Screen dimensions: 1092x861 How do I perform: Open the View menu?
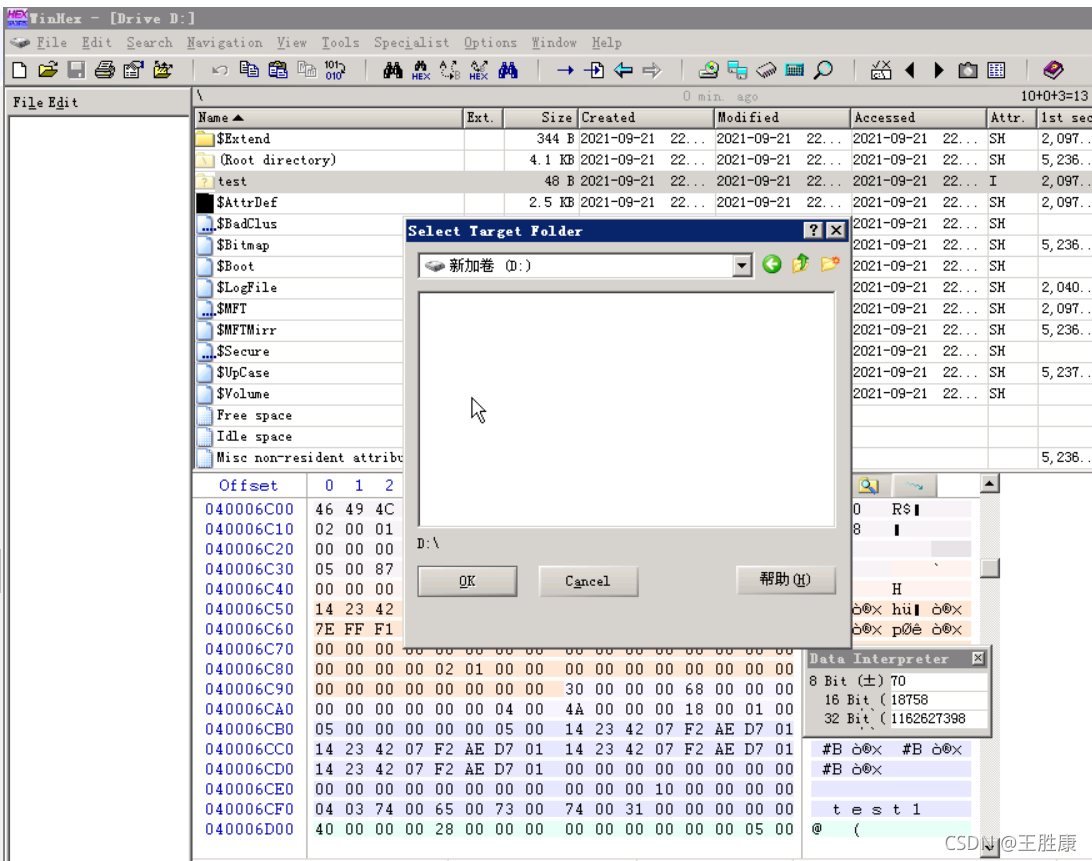pyautogui.click(x=291, y=42)
